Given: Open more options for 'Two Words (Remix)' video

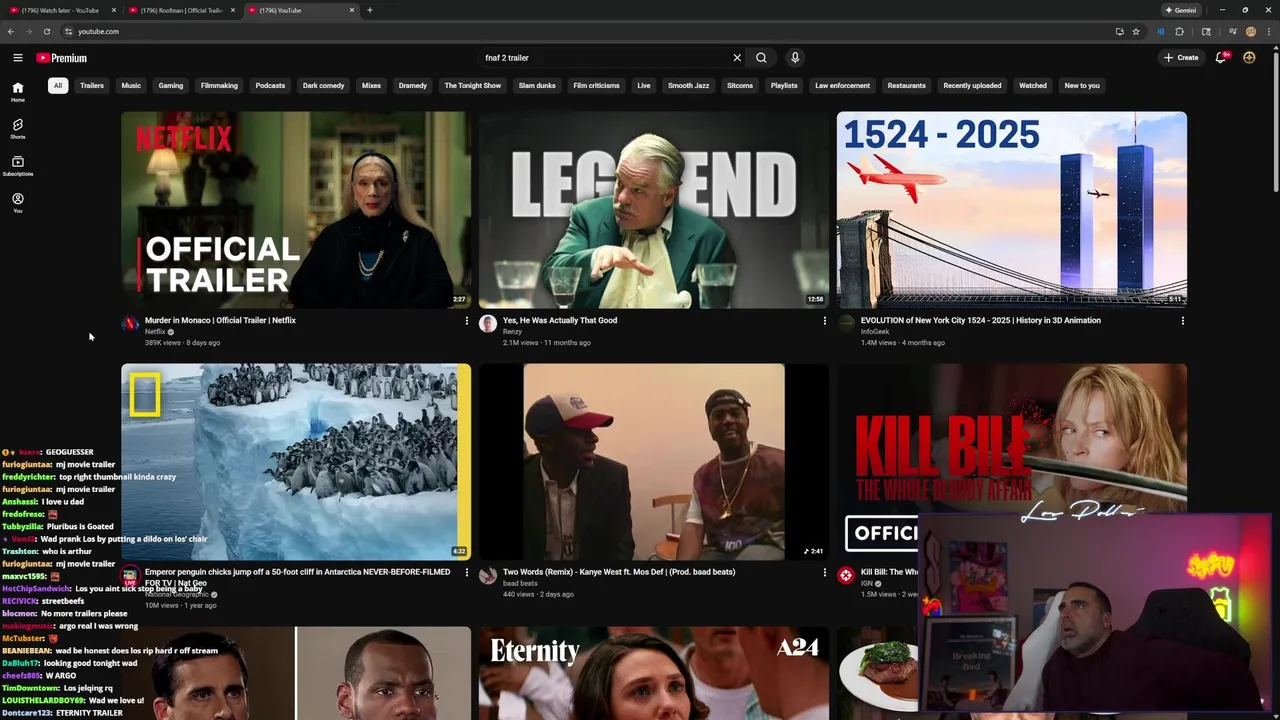Looking at the screenshot, I should click(824, 572).
